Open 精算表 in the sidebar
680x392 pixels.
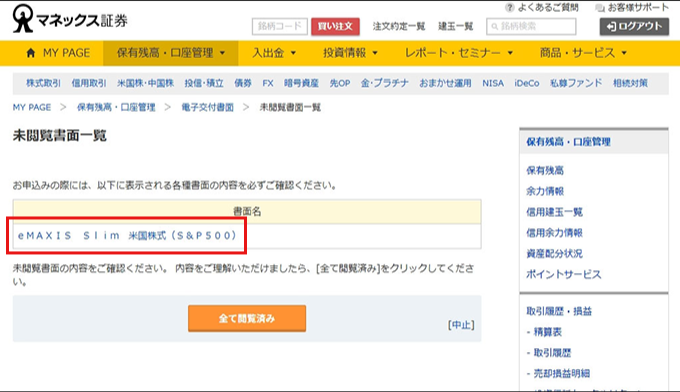(547, 332)
